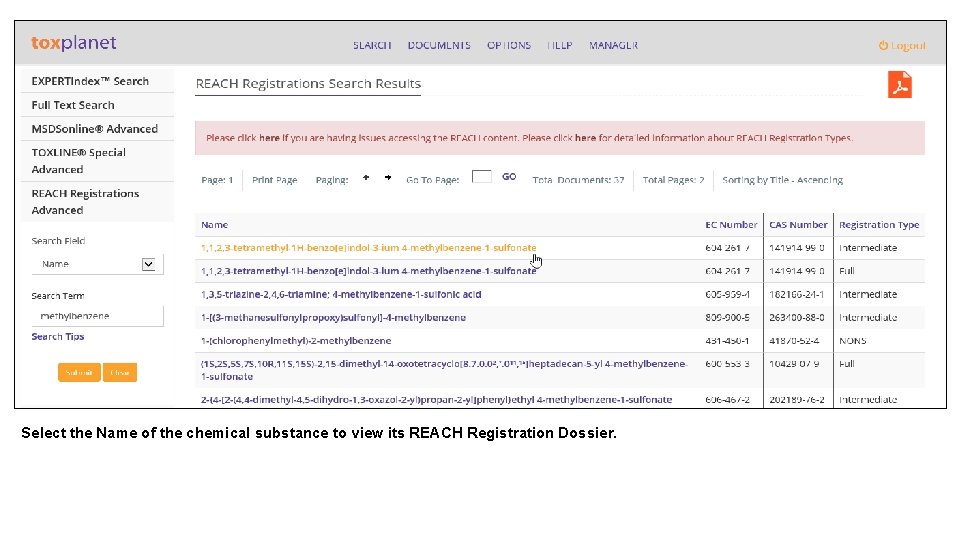960x540 pixels.
Task: Open the DOCUMENTS menu
Action: [x=439, y=45]
